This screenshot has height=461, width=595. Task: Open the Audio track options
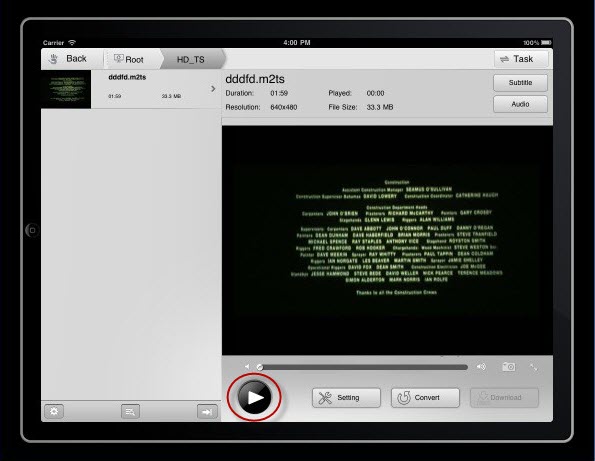coord(520,104)
